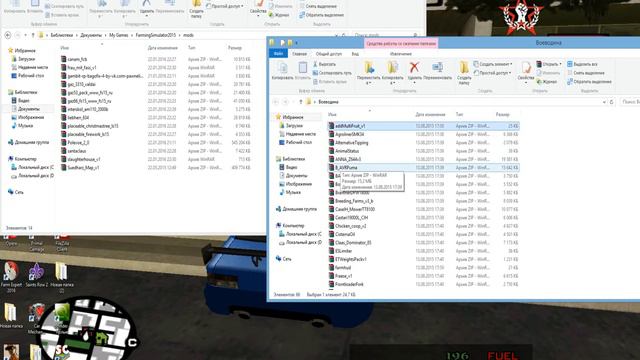This screenshot has height=360, width=640.
Task: Click the Back arrow in Воеводина window
Action: tap(276, 102)
